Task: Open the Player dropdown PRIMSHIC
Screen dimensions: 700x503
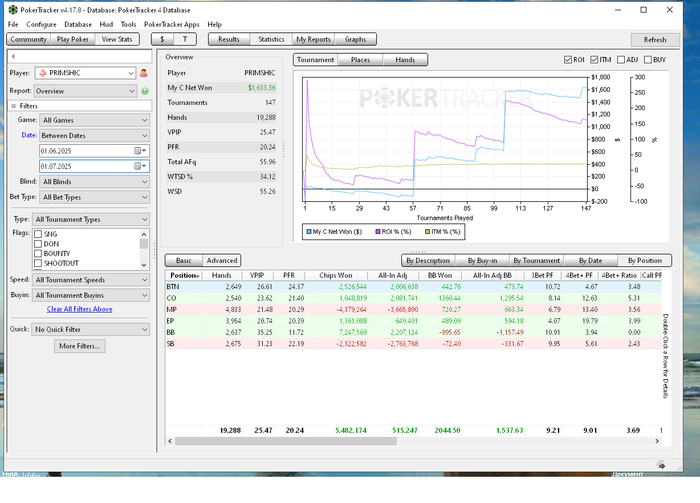Action: [85, 73]
